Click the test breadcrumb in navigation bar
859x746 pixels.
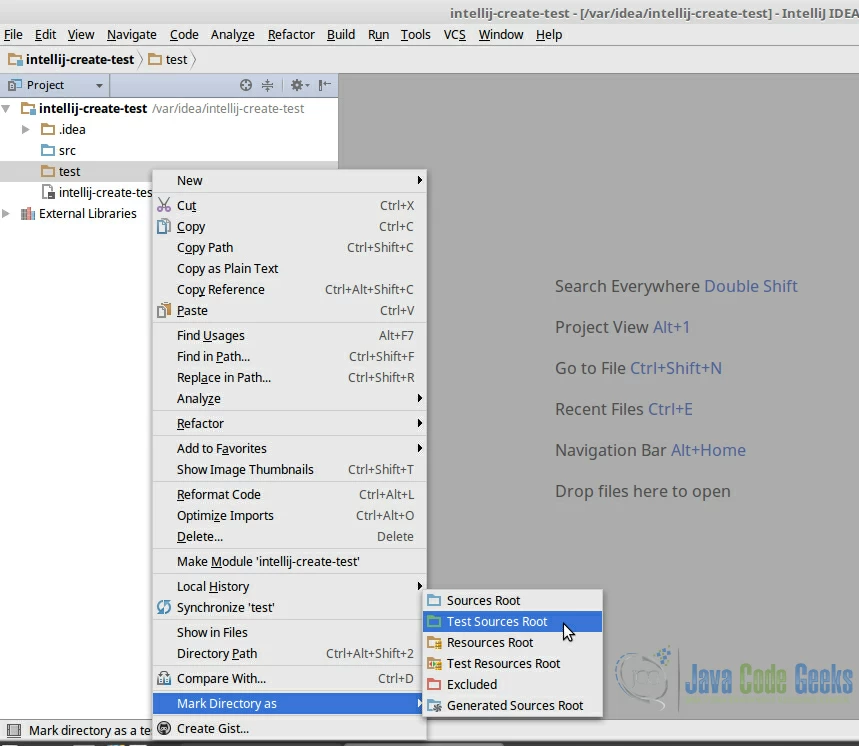pos(168,59)
